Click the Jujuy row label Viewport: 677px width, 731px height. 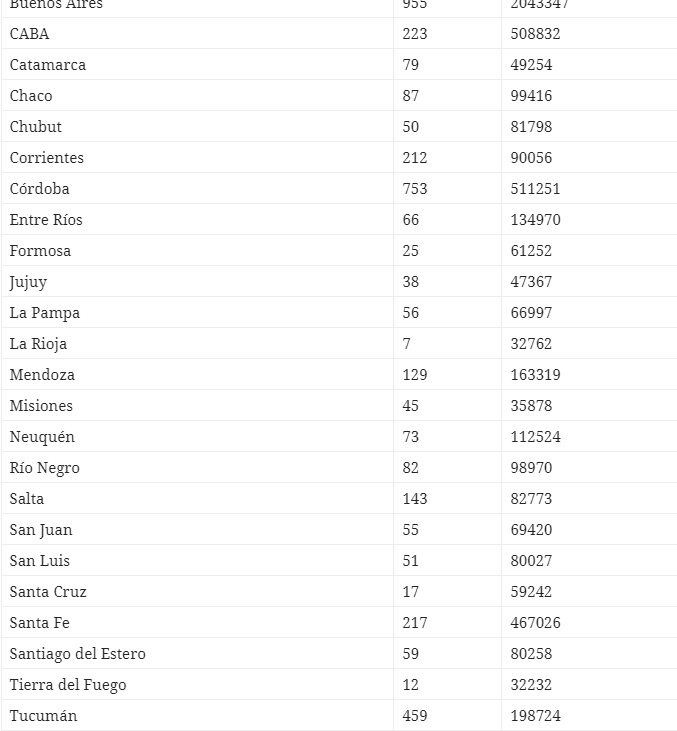coord(28,282)
